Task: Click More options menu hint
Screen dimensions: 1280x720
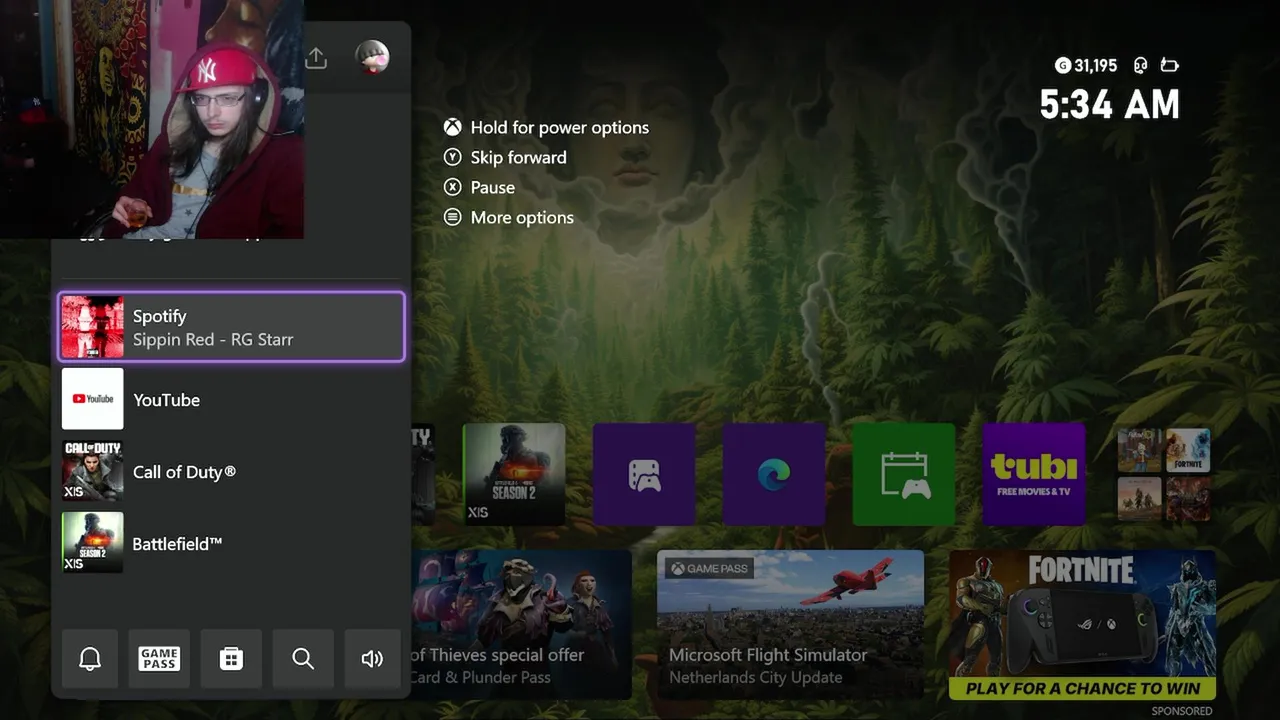Action: click(509, 217)
